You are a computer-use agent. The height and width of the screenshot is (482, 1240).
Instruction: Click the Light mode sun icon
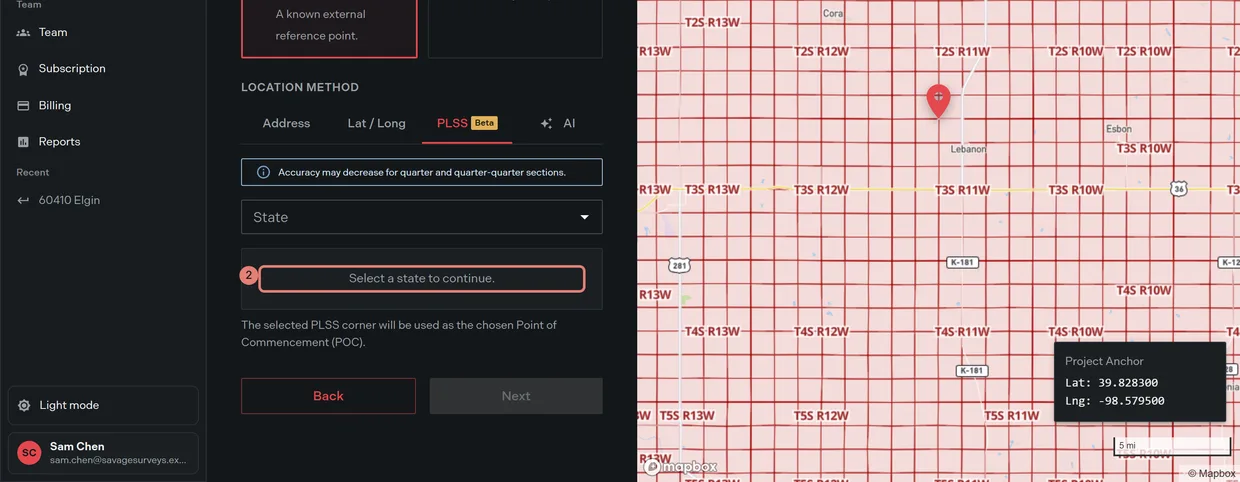pyautogui.click(x=24, y=405)
